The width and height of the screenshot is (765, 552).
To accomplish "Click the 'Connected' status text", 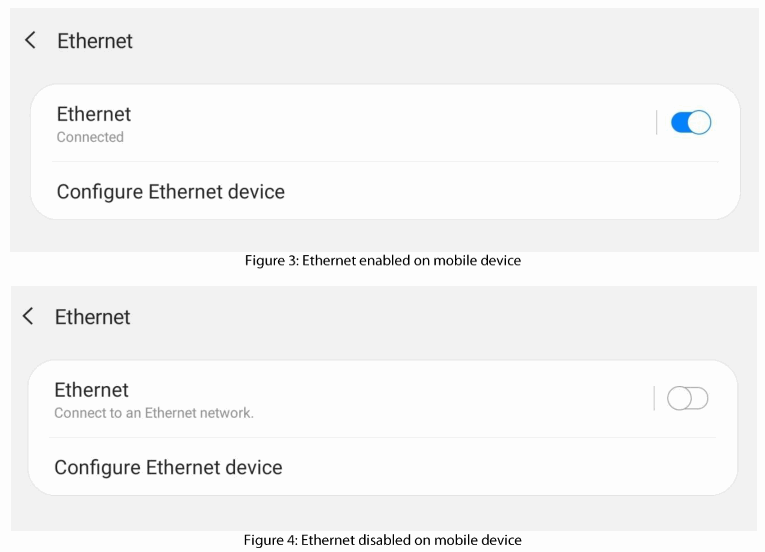I will pos(90,137).
